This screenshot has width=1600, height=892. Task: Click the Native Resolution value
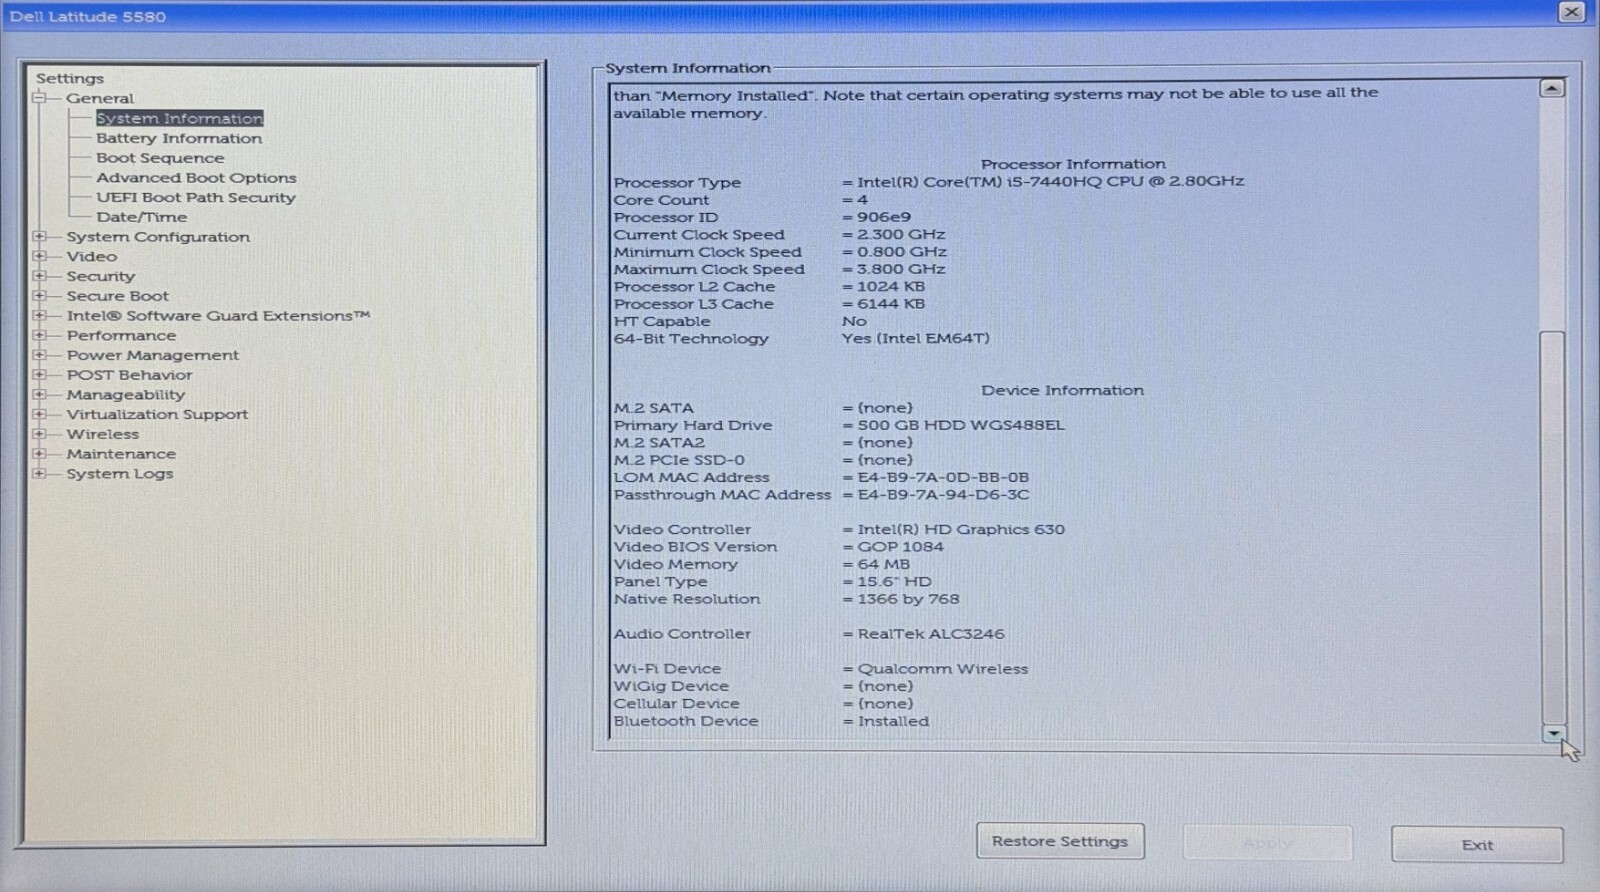point(908,599)
